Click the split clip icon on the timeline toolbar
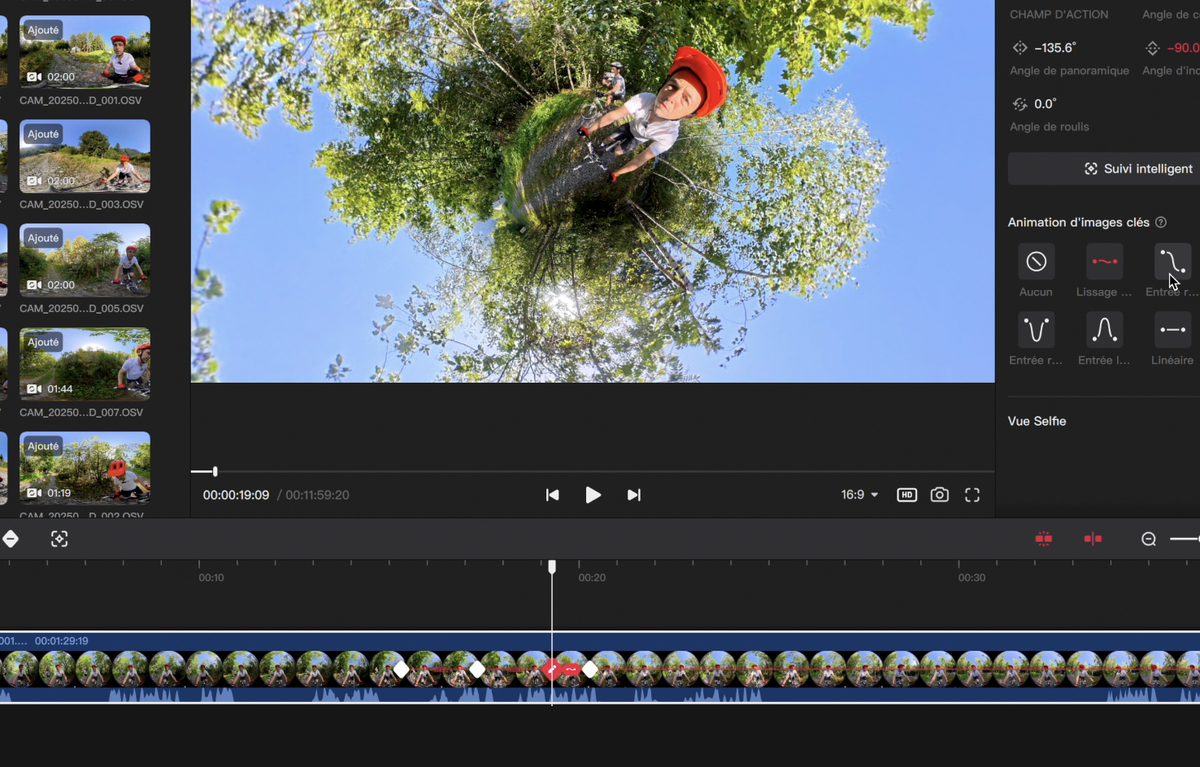1200x767 pixels. (1092, 539)
